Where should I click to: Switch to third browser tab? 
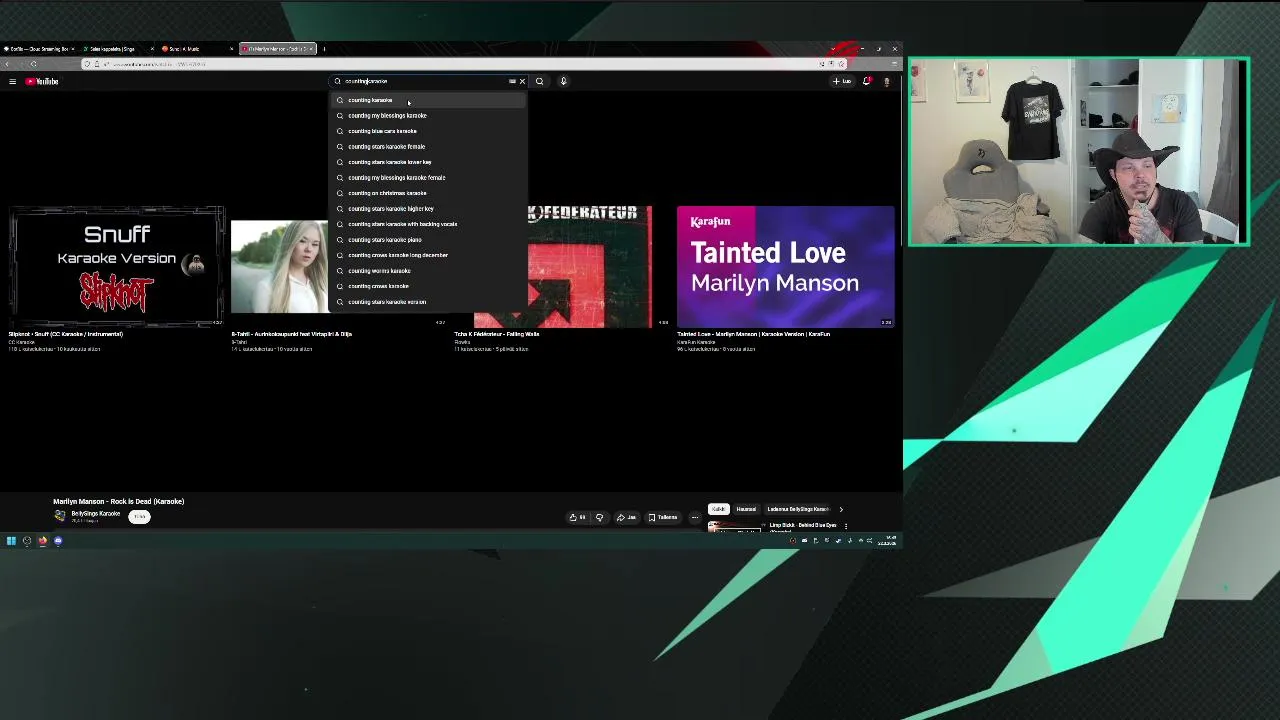point(196,48)
